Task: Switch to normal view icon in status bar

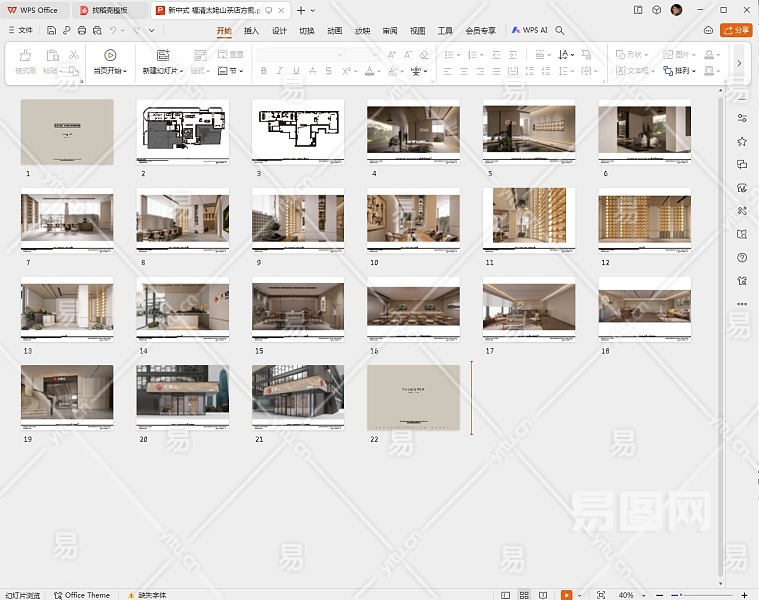Action: 506,595
